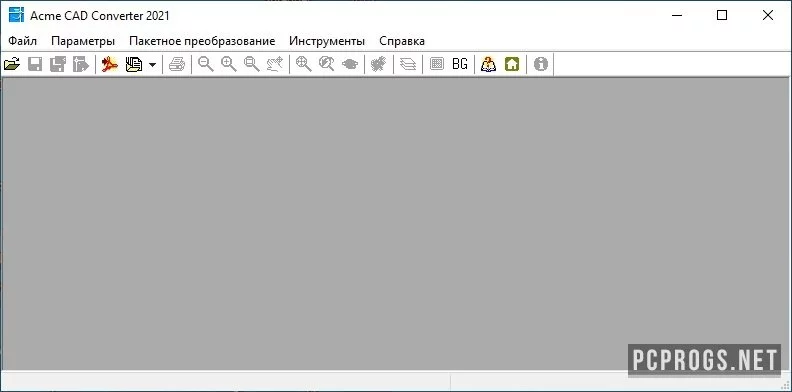This screenshot has height=392, width=792.
Task: Click the Batch convert documents icon
Action: pyautogui.click(x=134, y=64)
